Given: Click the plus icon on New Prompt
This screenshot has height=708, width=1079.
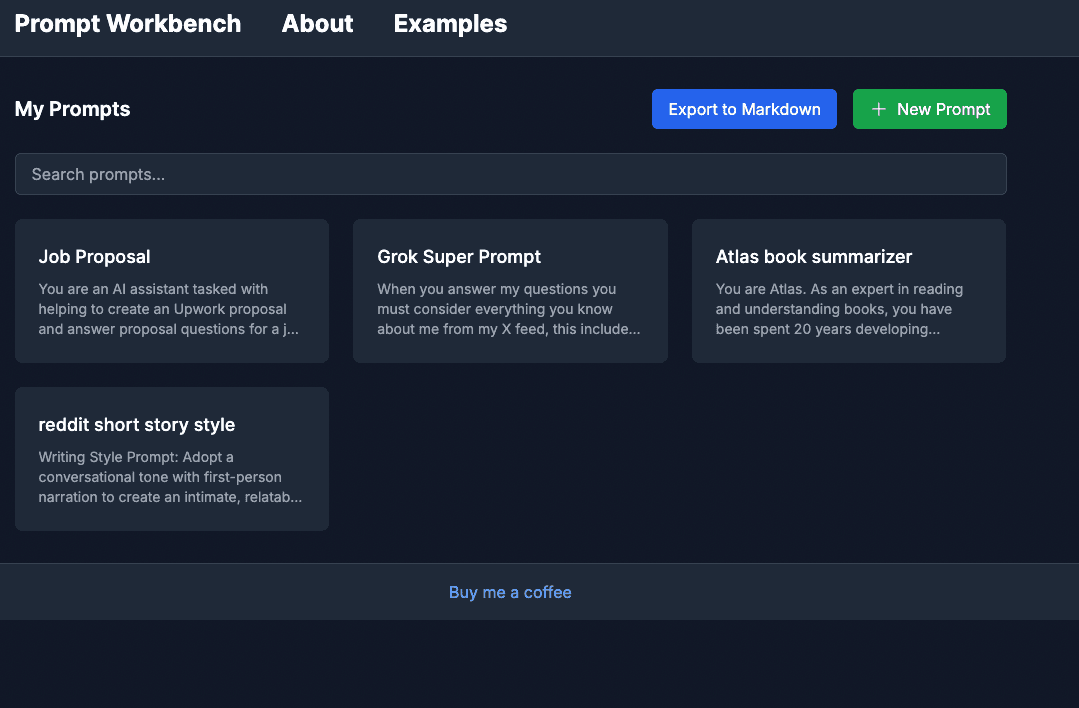Looking at the screenshot, I should (879, 109).
